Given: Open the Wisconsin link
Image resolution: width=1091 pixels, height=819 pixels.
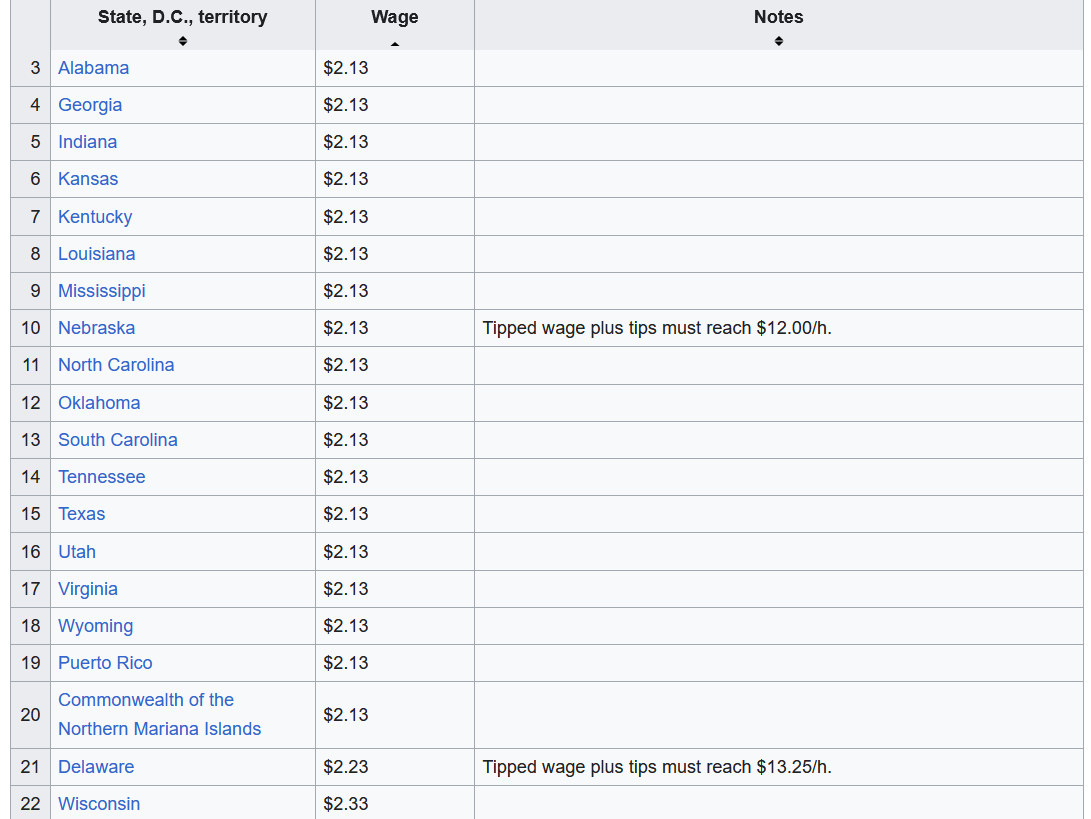Looking at the screenshot, I should pos(99,804).
